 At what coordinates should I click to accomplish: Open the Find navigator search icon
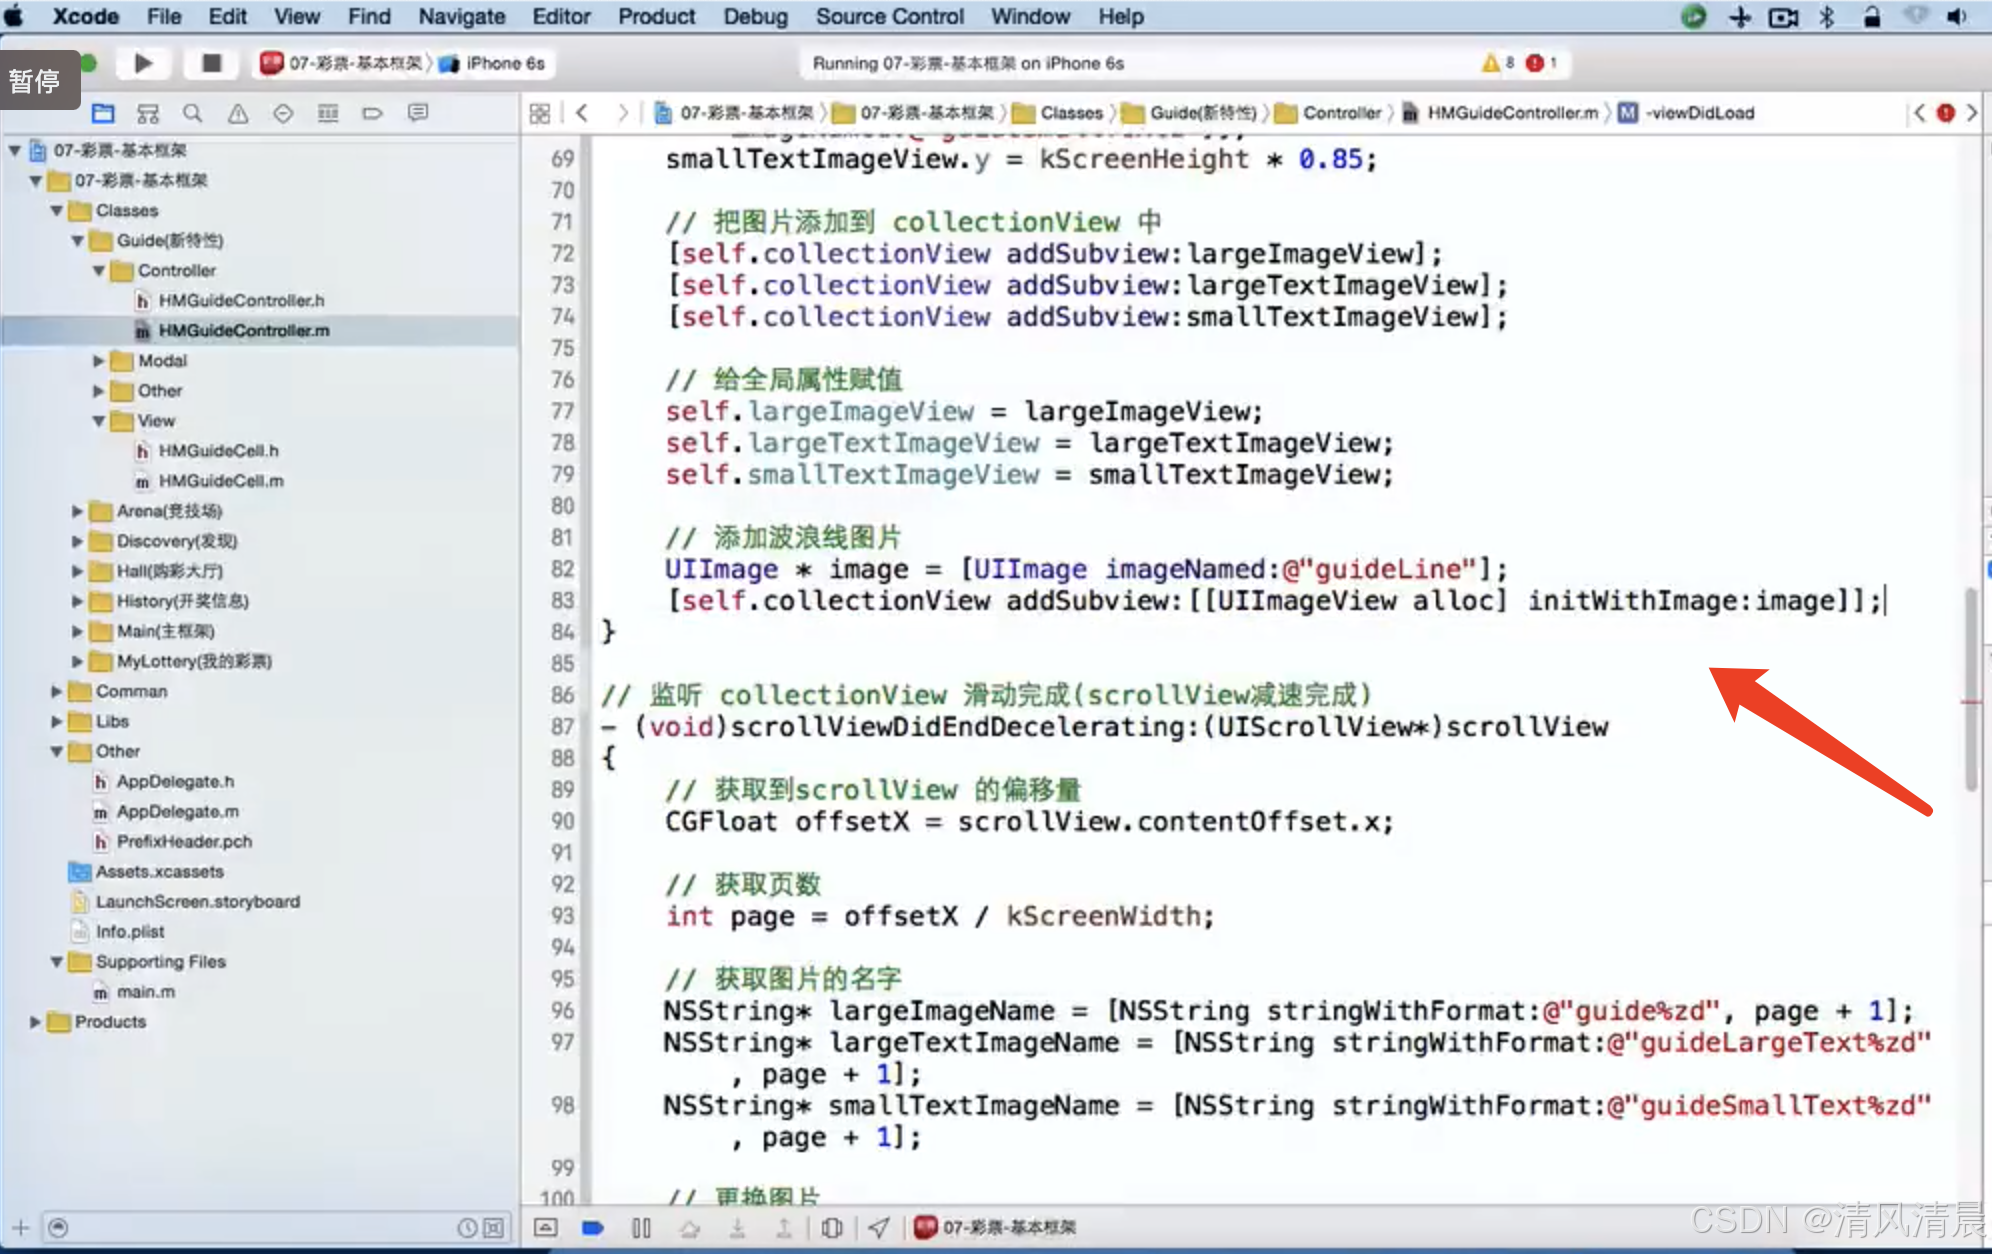point(193,113)
